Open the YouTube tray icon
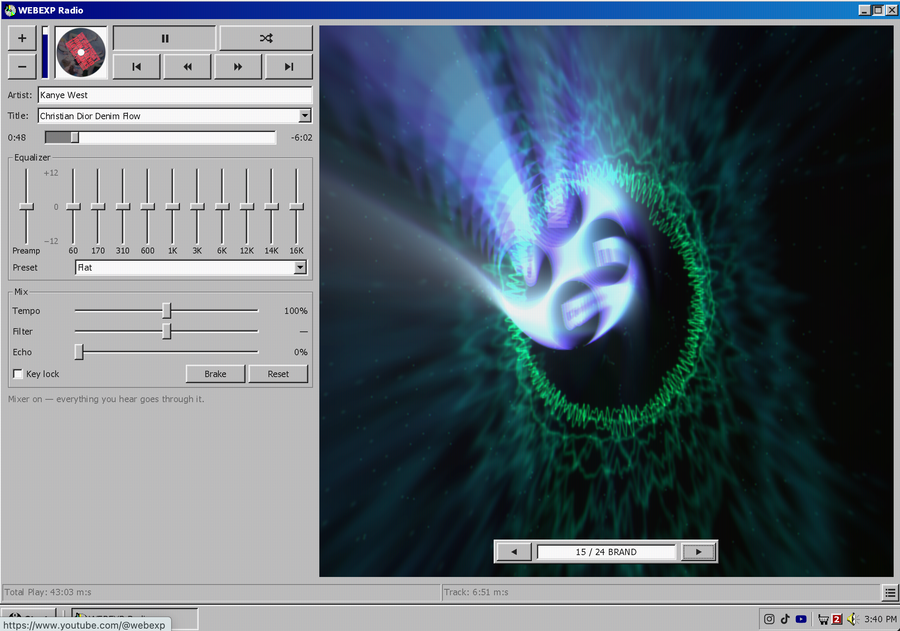Viewport: 900px width, 631px height. (801, 619)
